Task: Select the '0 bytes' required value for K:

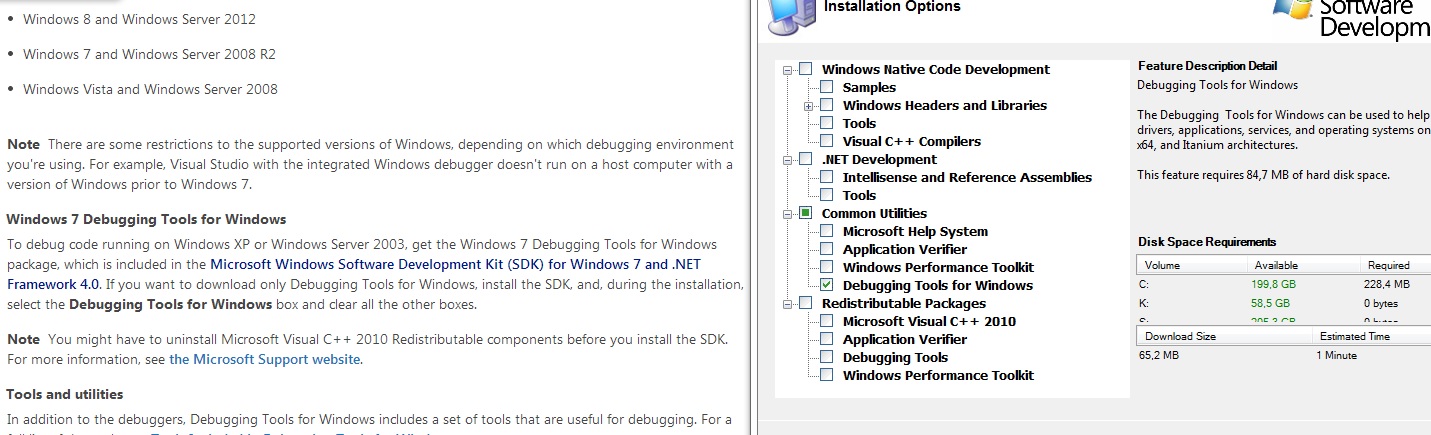Action: click(1383, 302)
